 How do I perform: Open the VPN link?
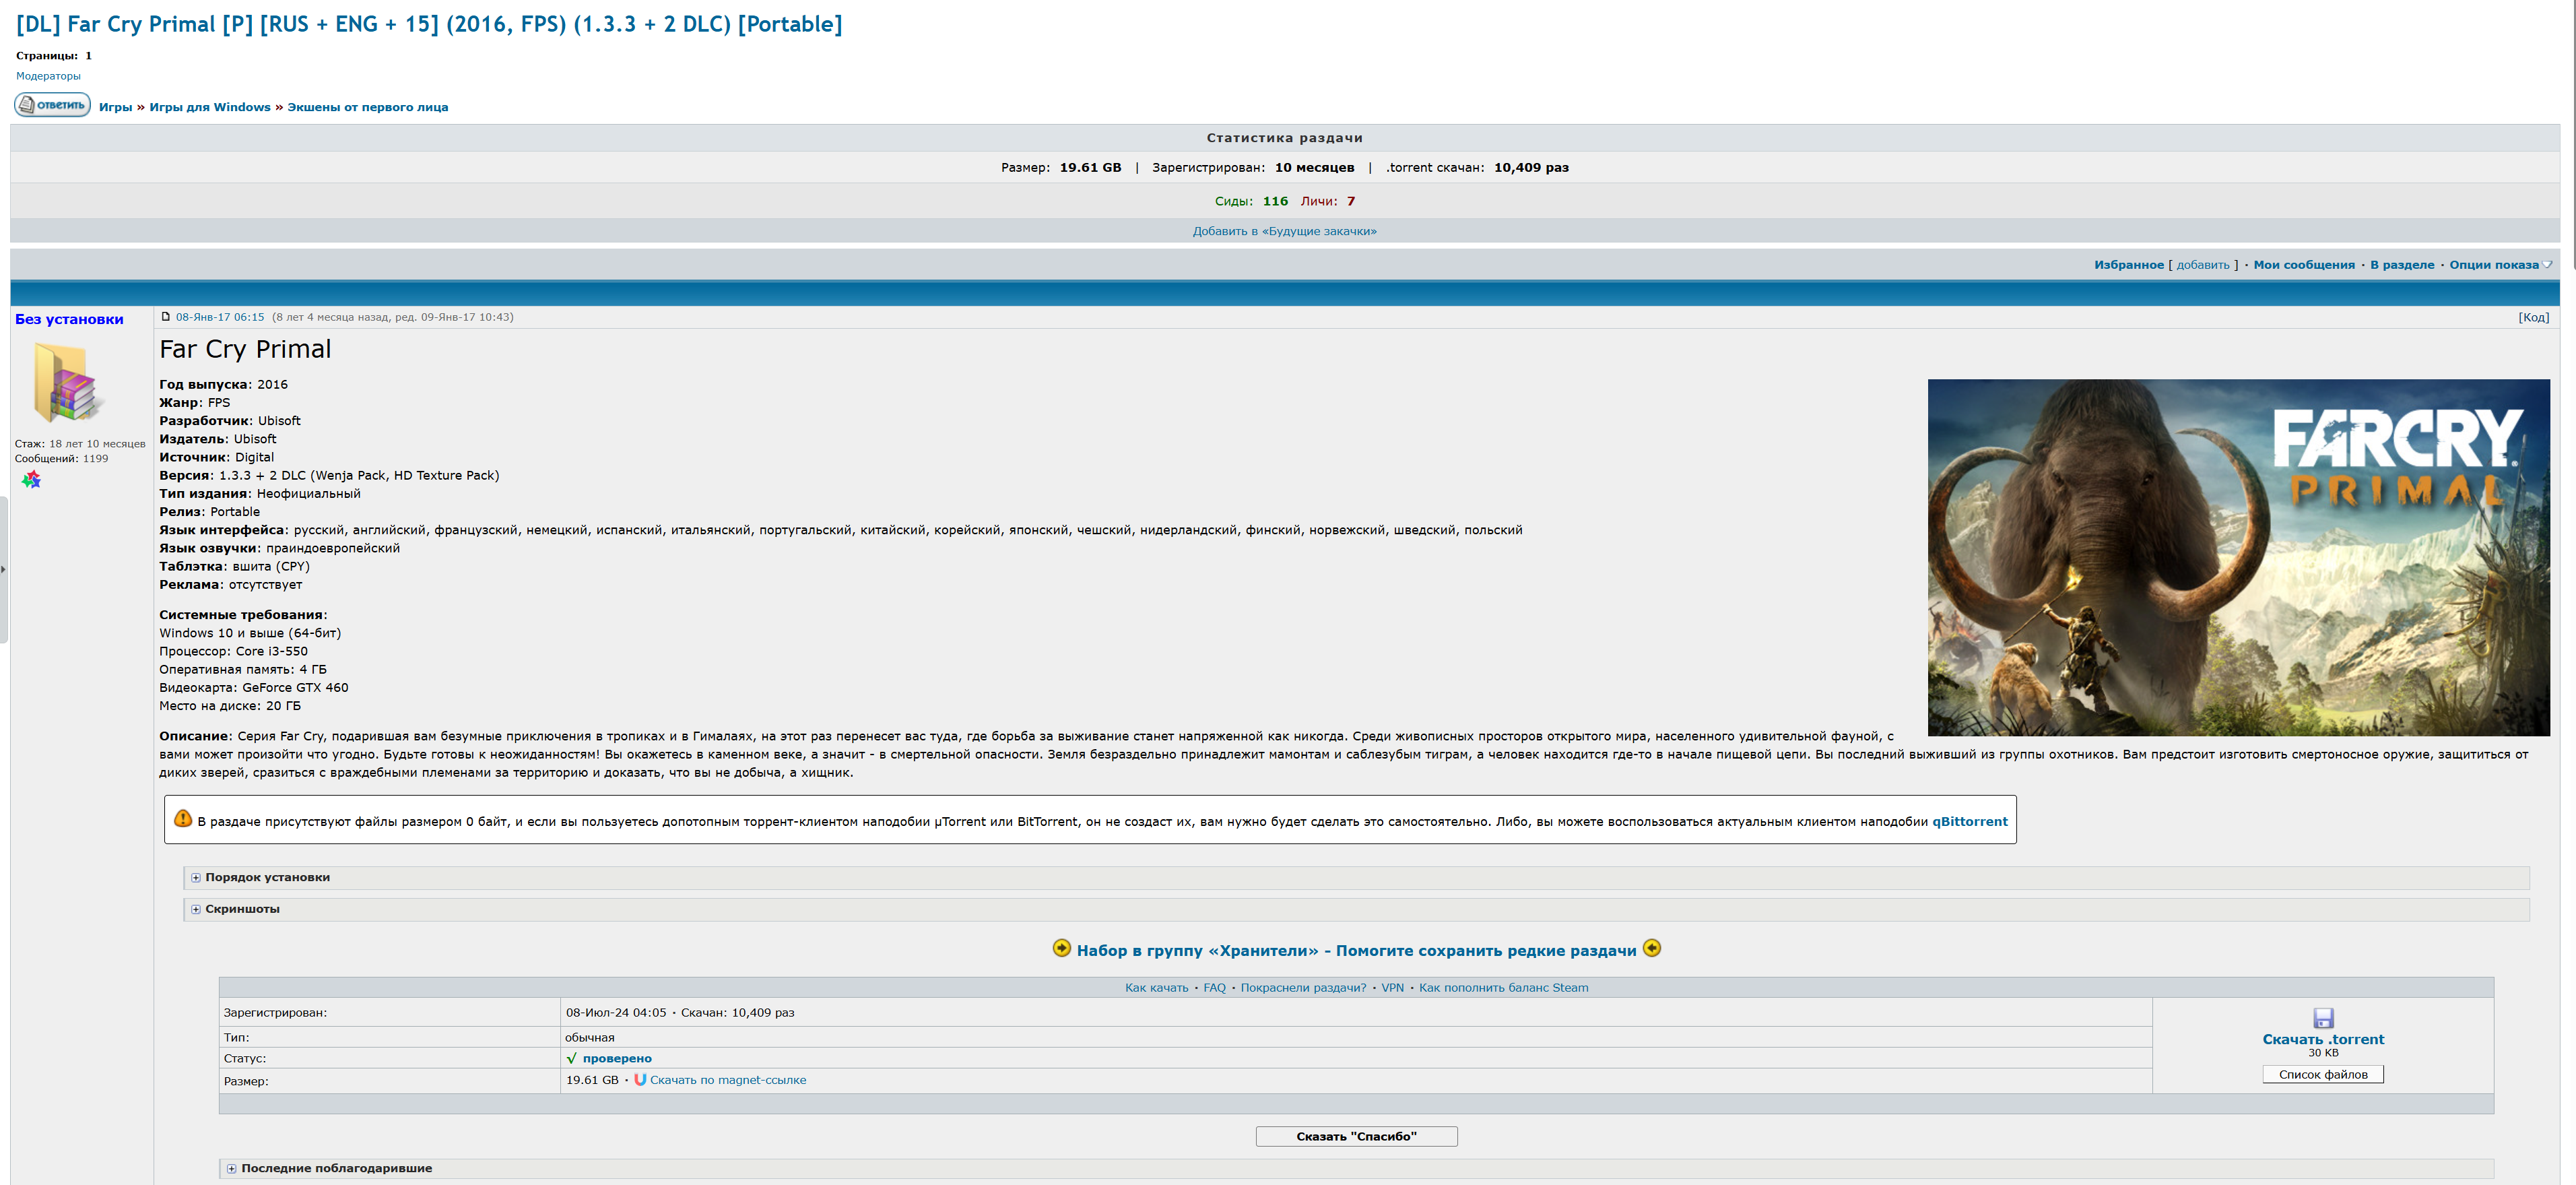(x=1392, y=988)
